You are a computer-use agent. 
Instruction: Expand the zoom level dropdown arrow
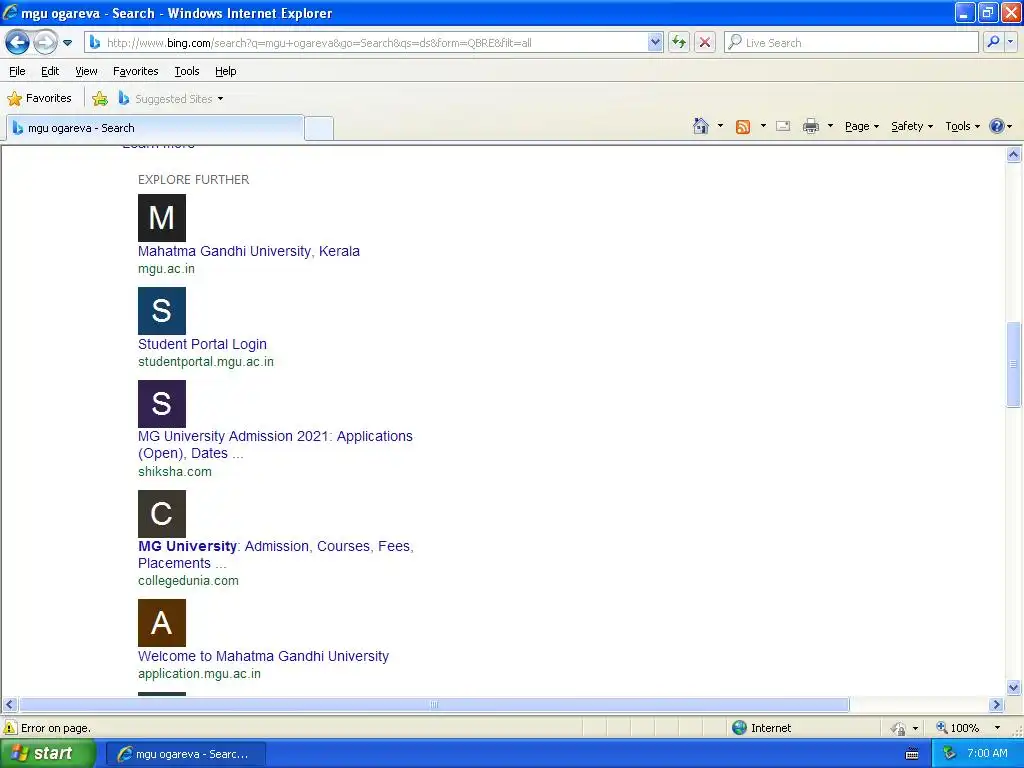997,728
